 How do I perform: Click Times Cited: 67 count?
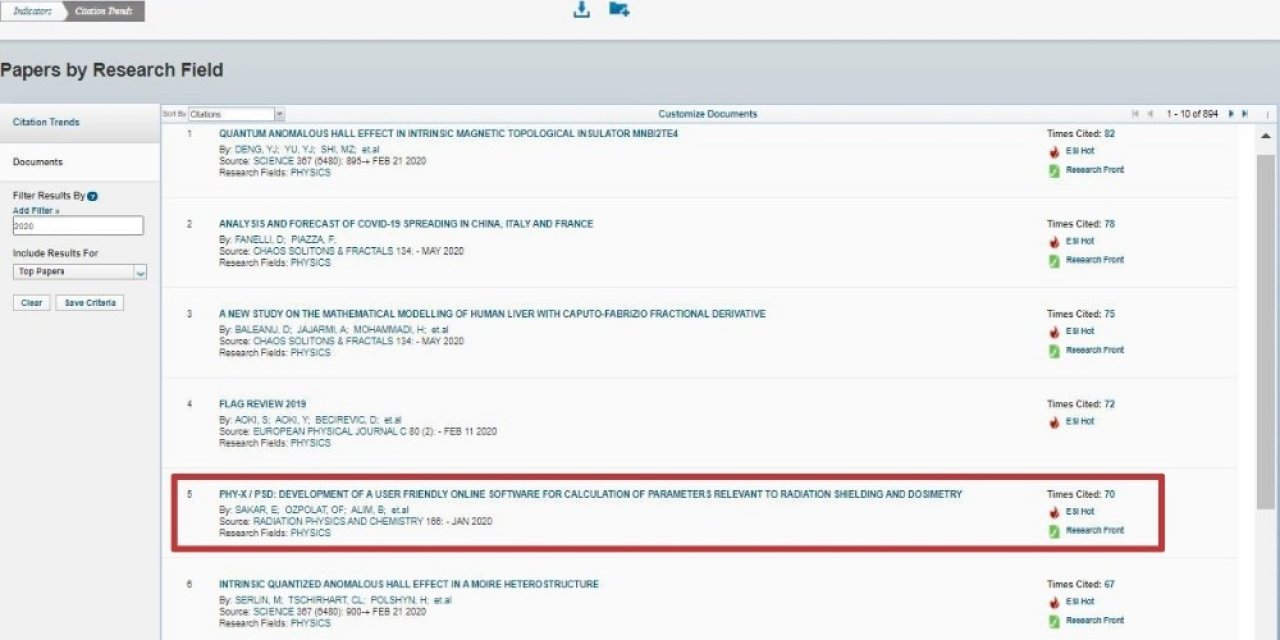[1081, 584]
